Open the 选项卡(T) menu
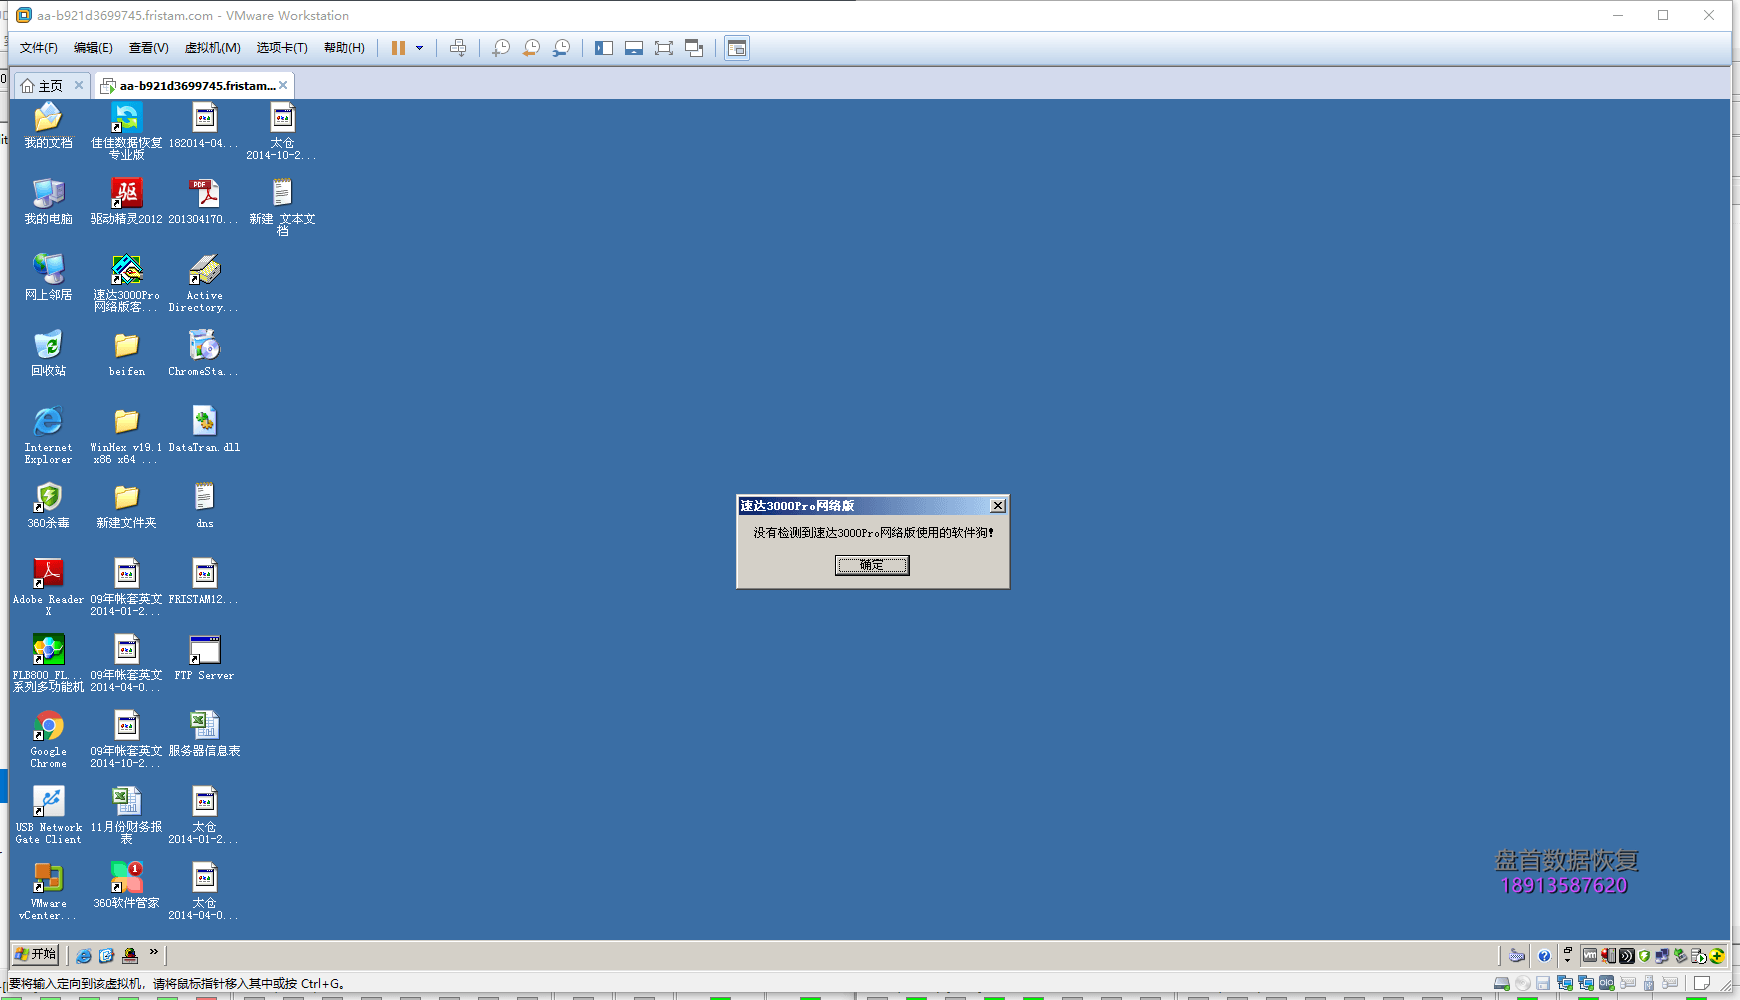The height and width of the screenshot is (1000, 1740). [x=282, y=48]
